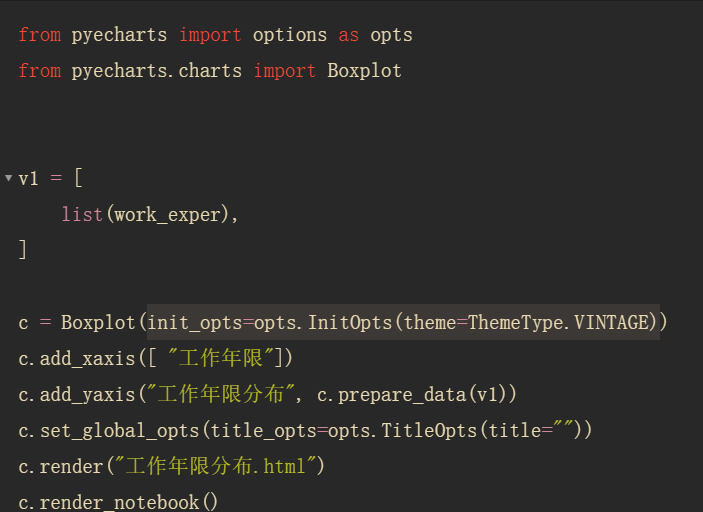Screen dimensions: 703x512
Task: Click the c.render_notebook() line
Action: coord(118,502)
